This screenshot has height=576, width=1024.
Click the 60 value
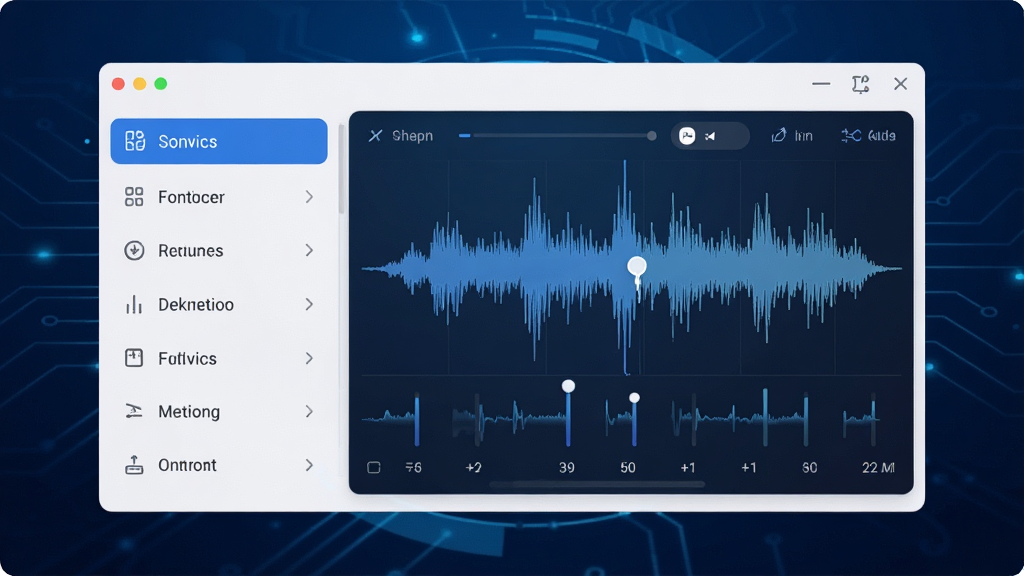[809, 468]
